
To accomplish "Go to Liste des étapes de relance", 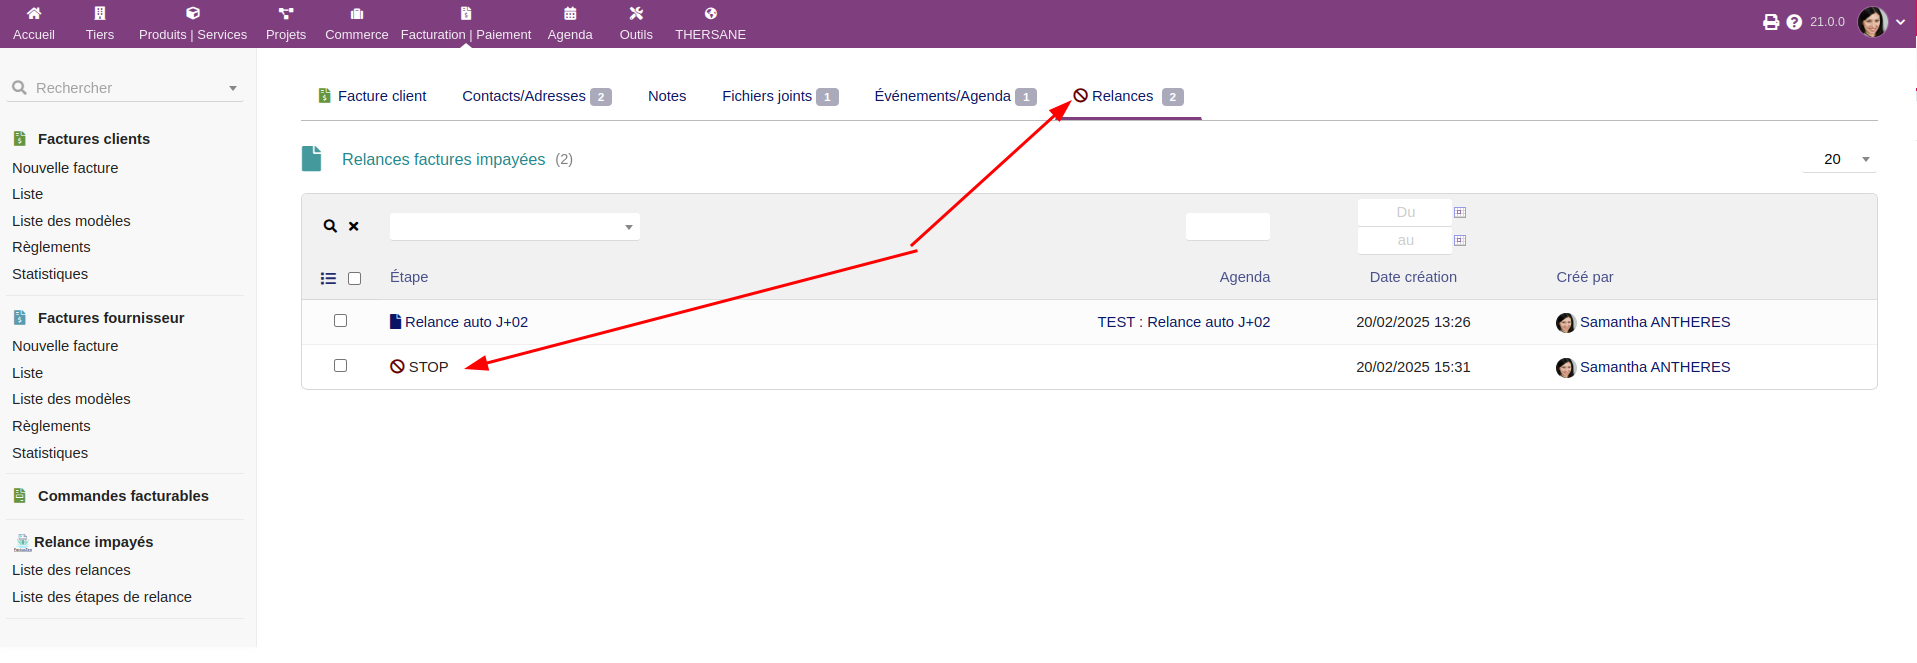I will (102, 597).
